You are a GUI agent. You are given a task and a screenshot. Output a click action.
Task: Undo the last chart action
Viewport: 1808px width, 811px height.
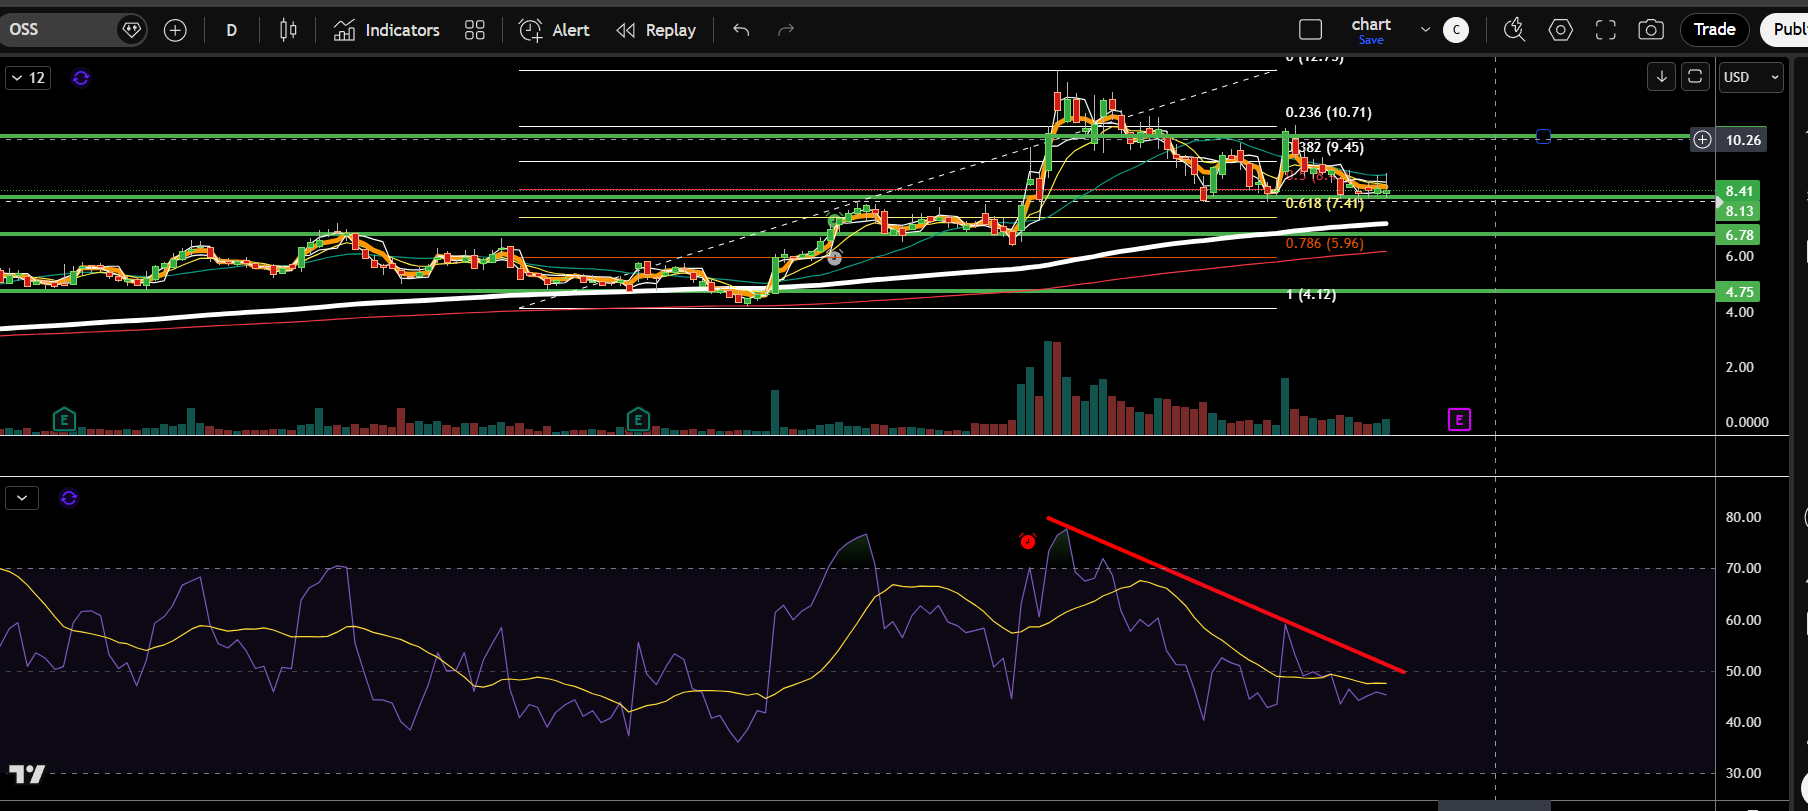click(741, 30)
